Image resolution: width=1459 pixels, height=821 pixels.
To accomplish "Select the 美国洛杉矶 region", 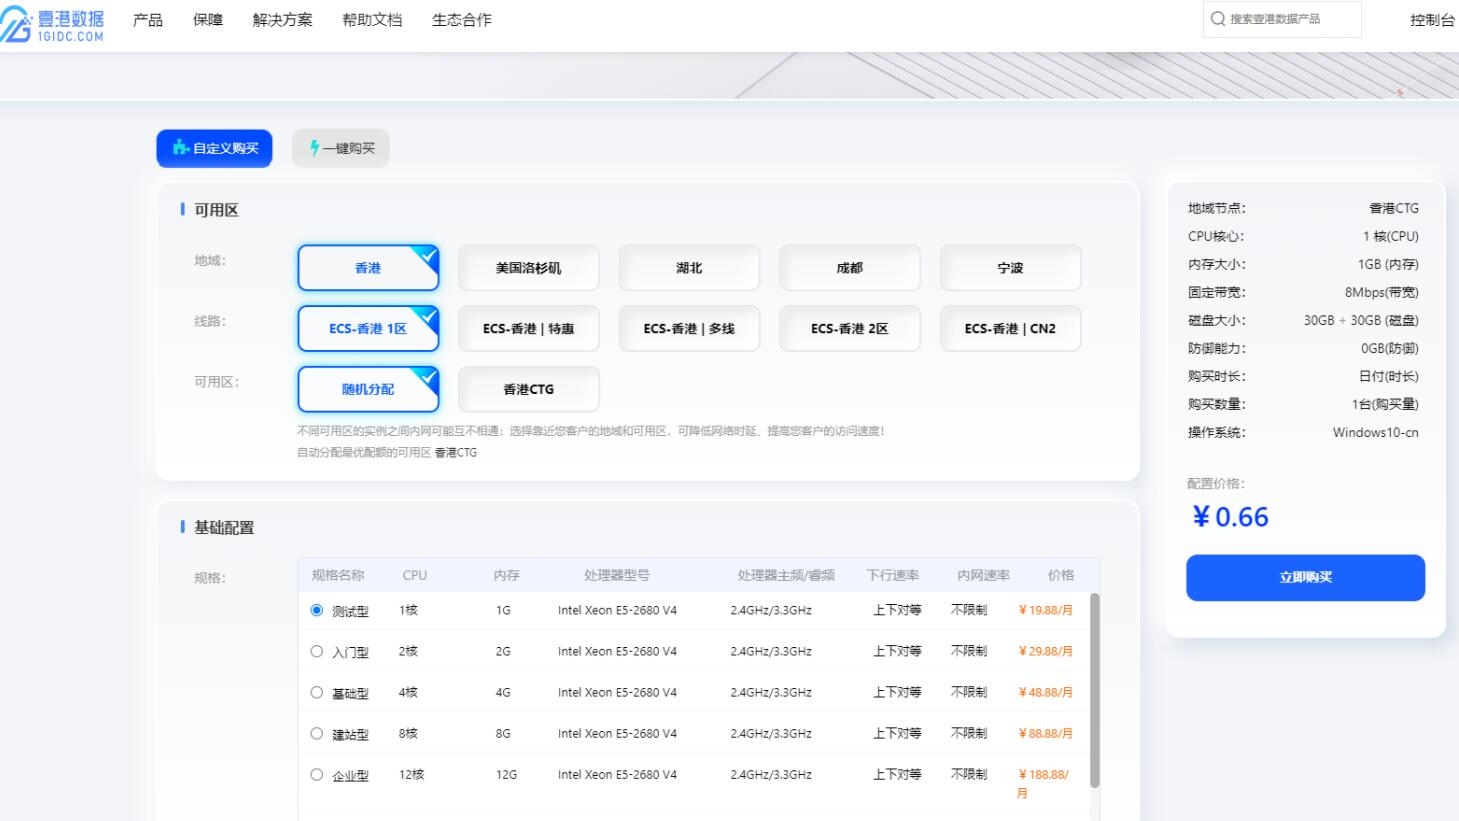I will pos(528,268).
